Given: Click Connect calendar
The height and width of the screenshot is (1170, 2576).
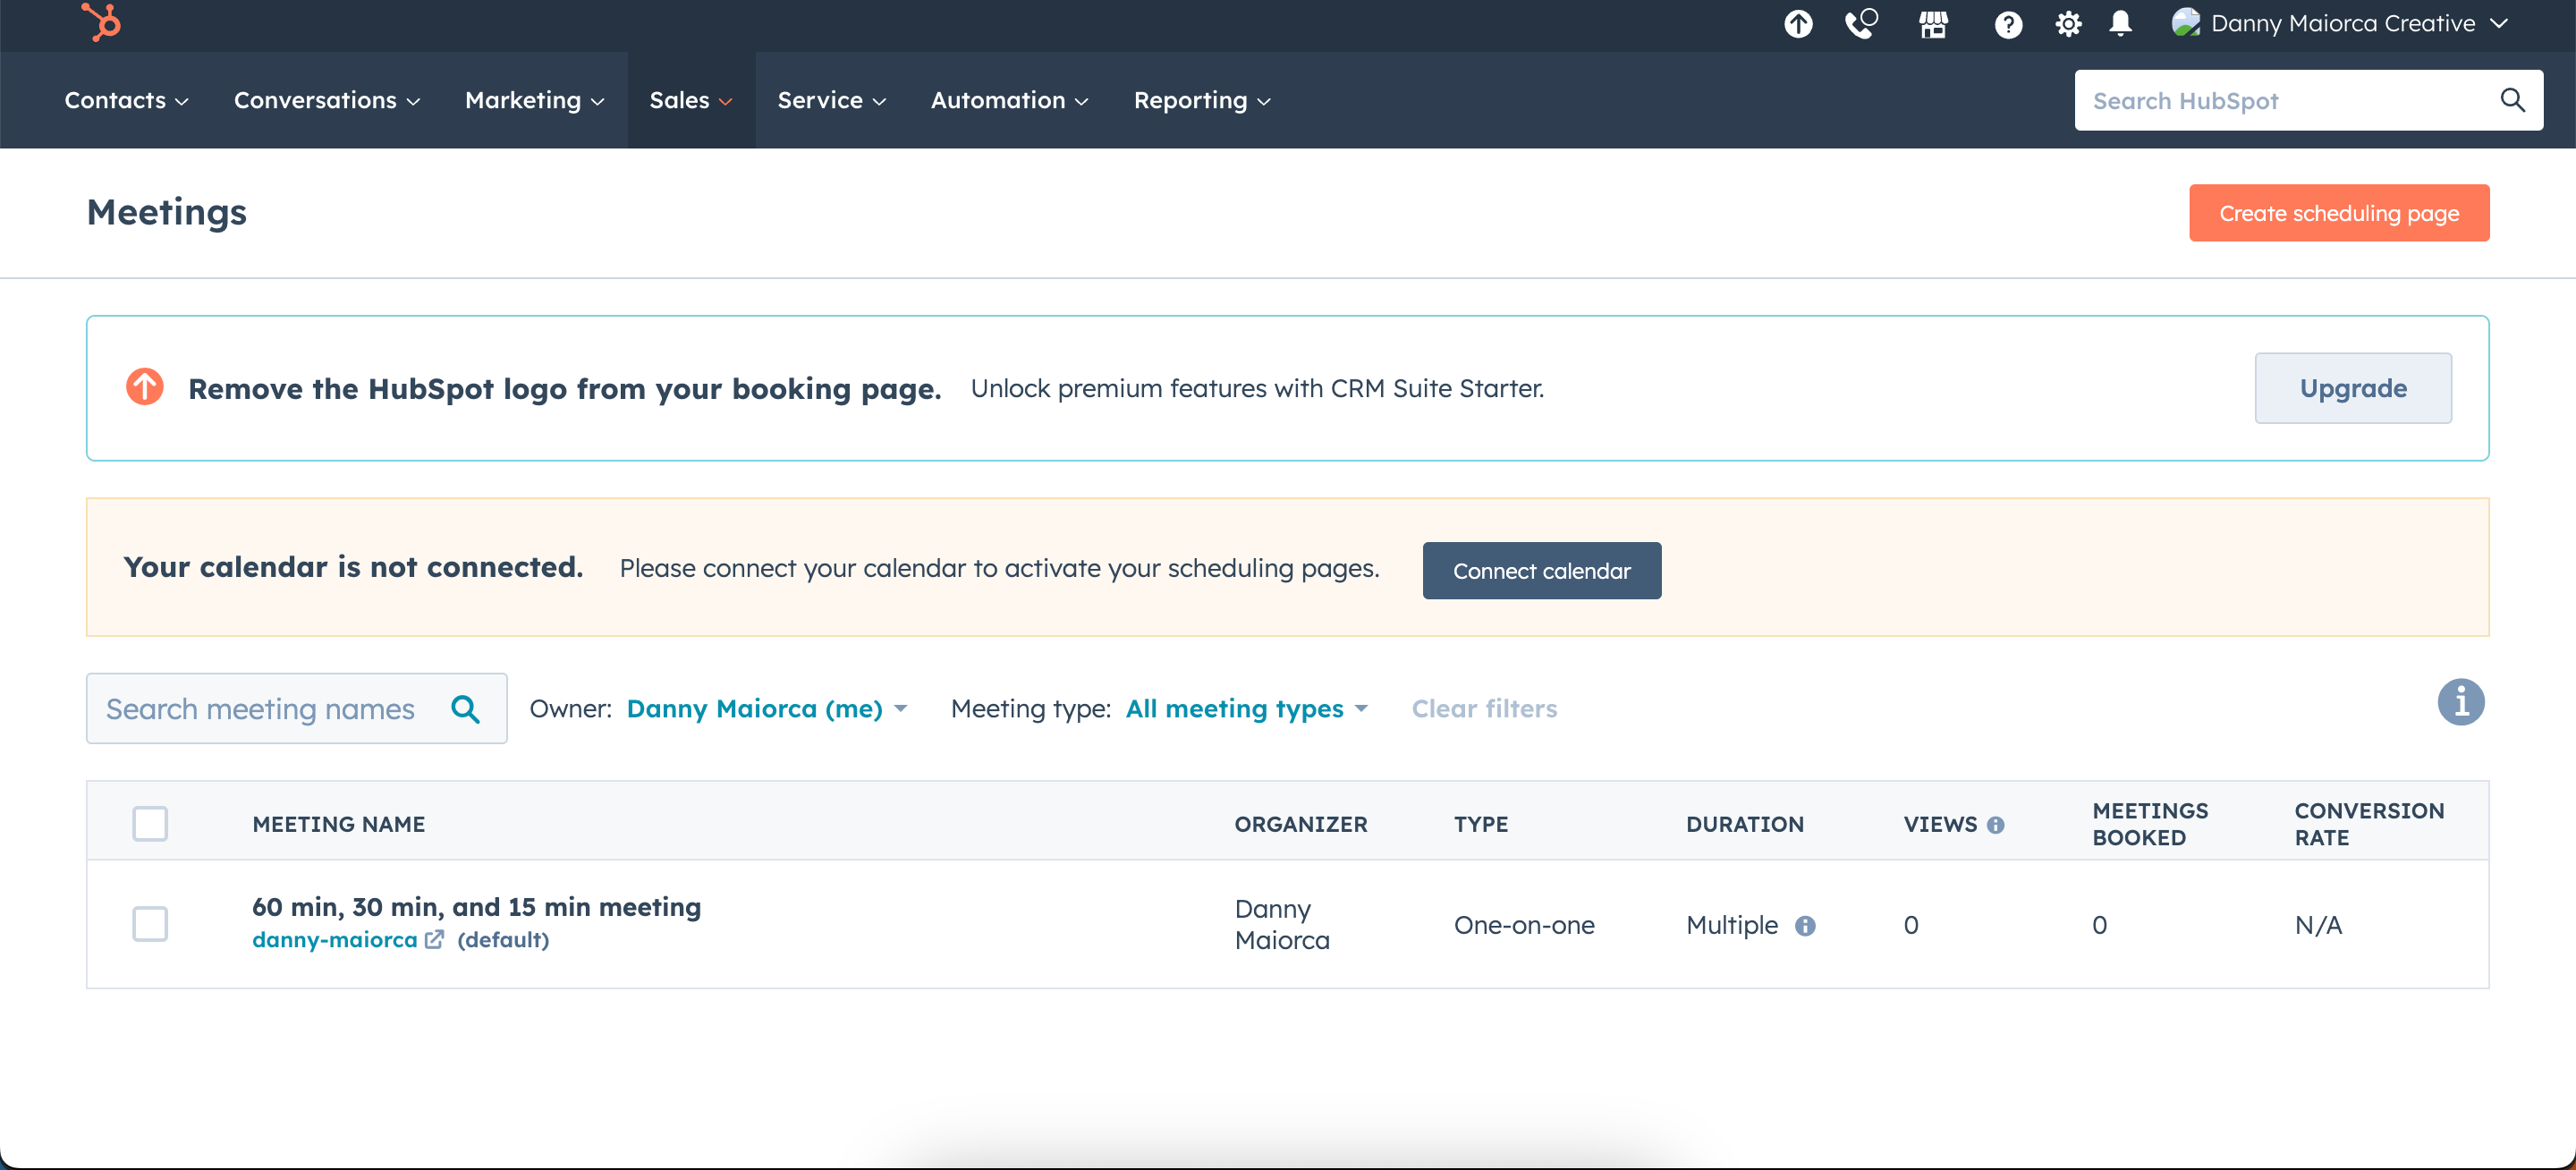Looking at the screenshot, I should point(1541,570).
